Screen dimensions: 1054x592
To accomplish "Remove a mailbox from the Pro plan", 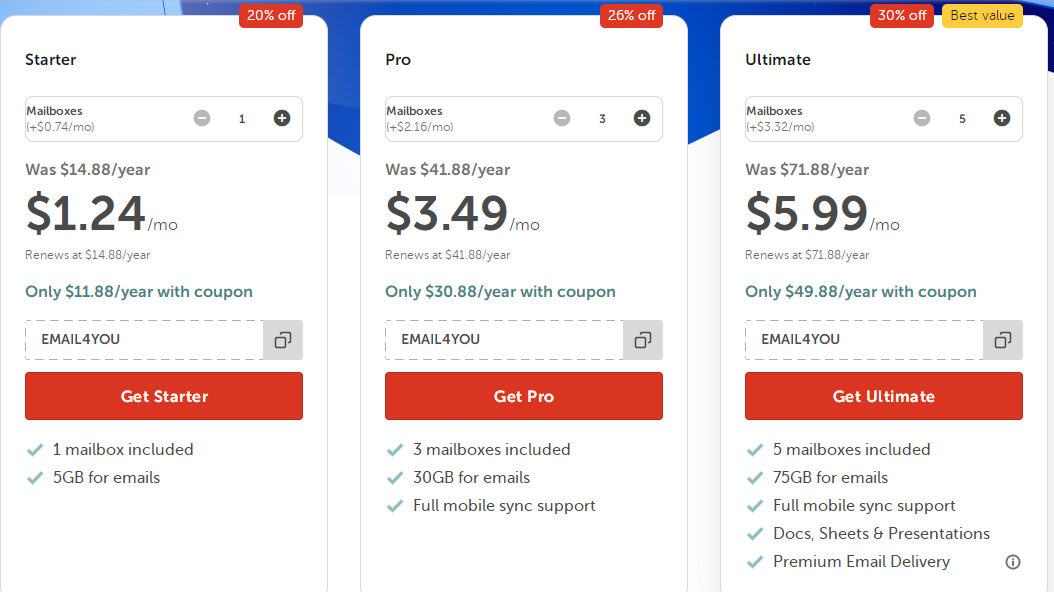I will click(562, 118).
